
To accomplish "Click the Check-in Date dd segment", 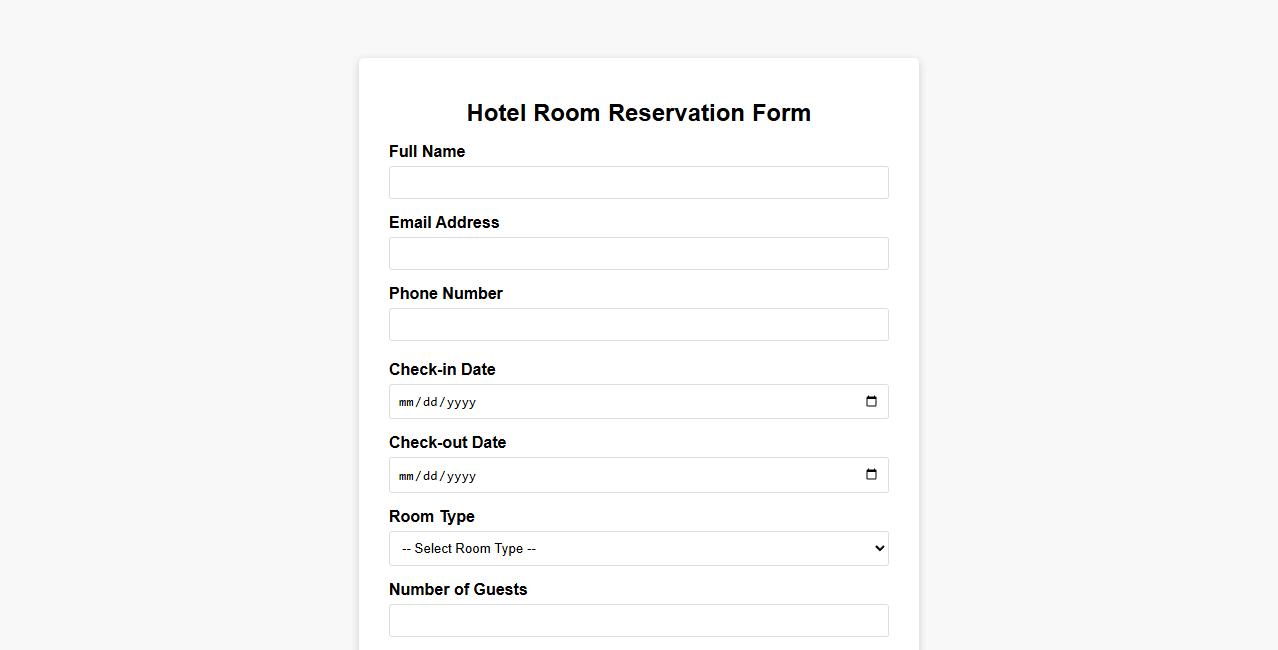I will tap(429, 402).
